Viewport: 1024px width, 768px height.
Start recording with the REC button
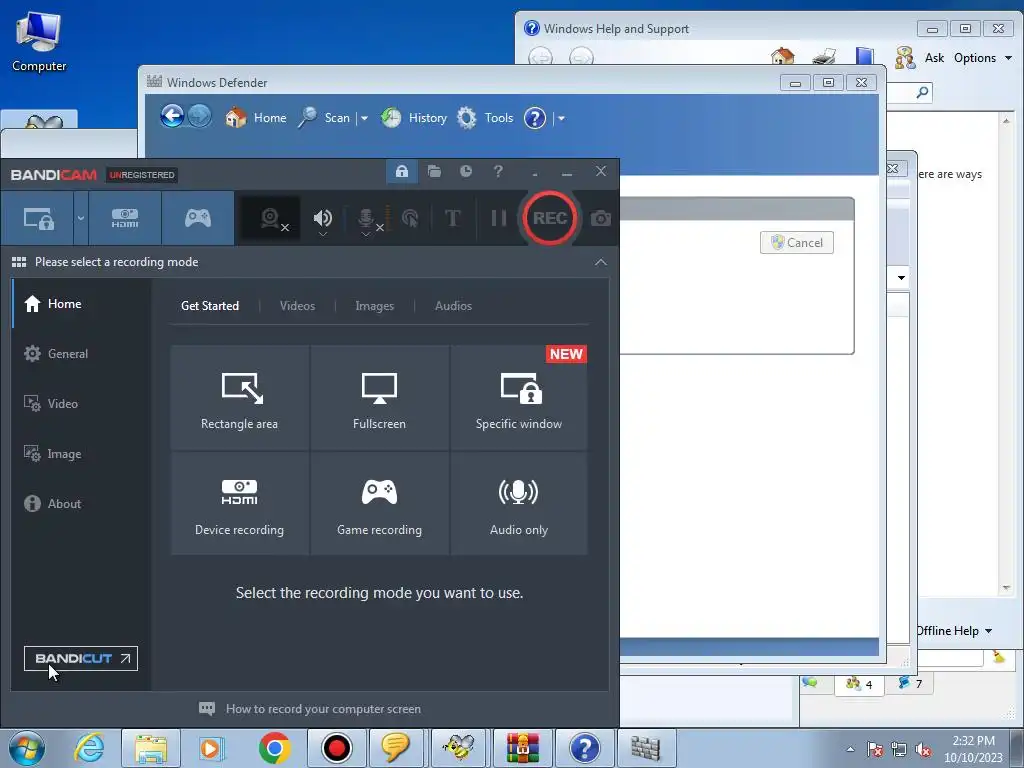[549, 218]
